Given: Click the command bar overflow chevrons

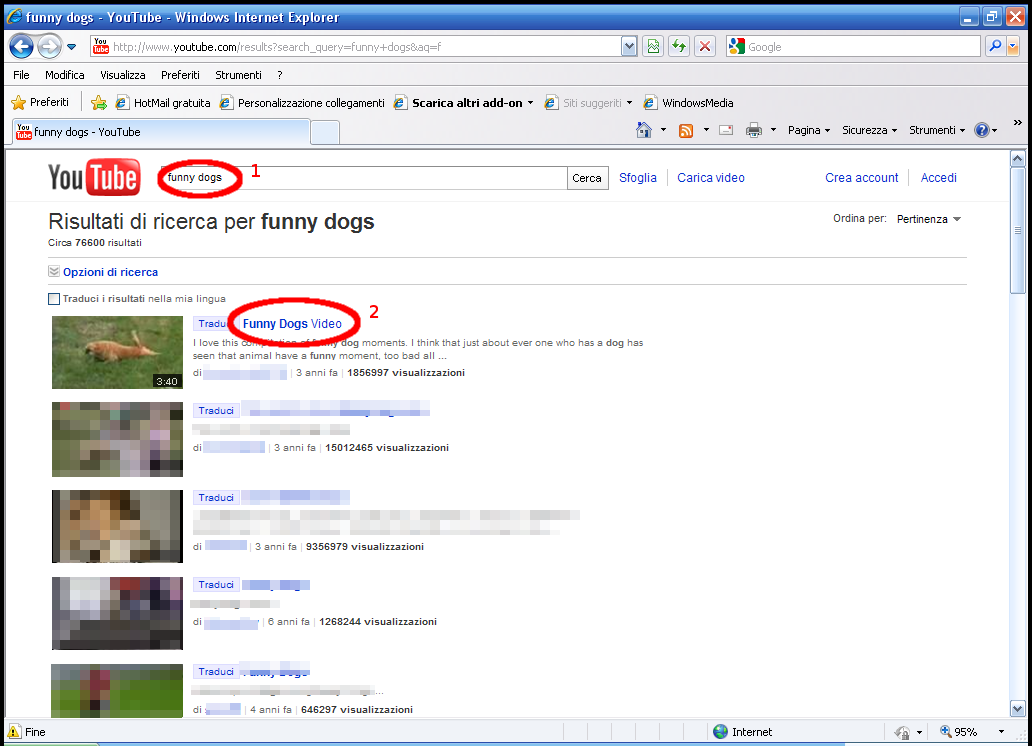Looking at the screenshot, I should tap(1018, 122).
